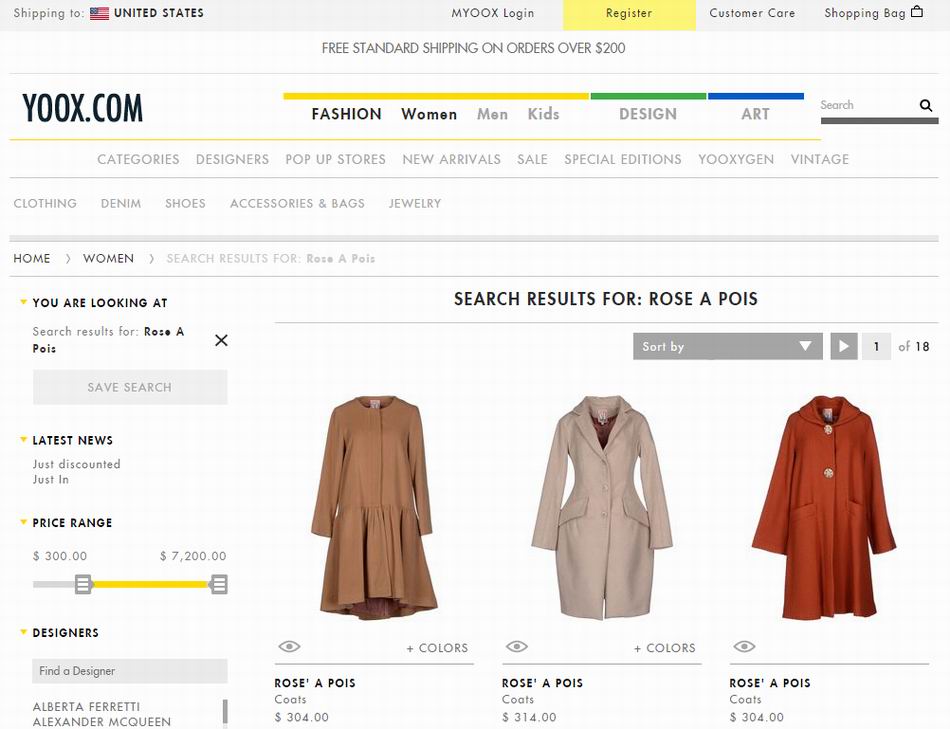Open Pop Up Stores menu
This screenshot has width=950, height=729.
(336, 159)
